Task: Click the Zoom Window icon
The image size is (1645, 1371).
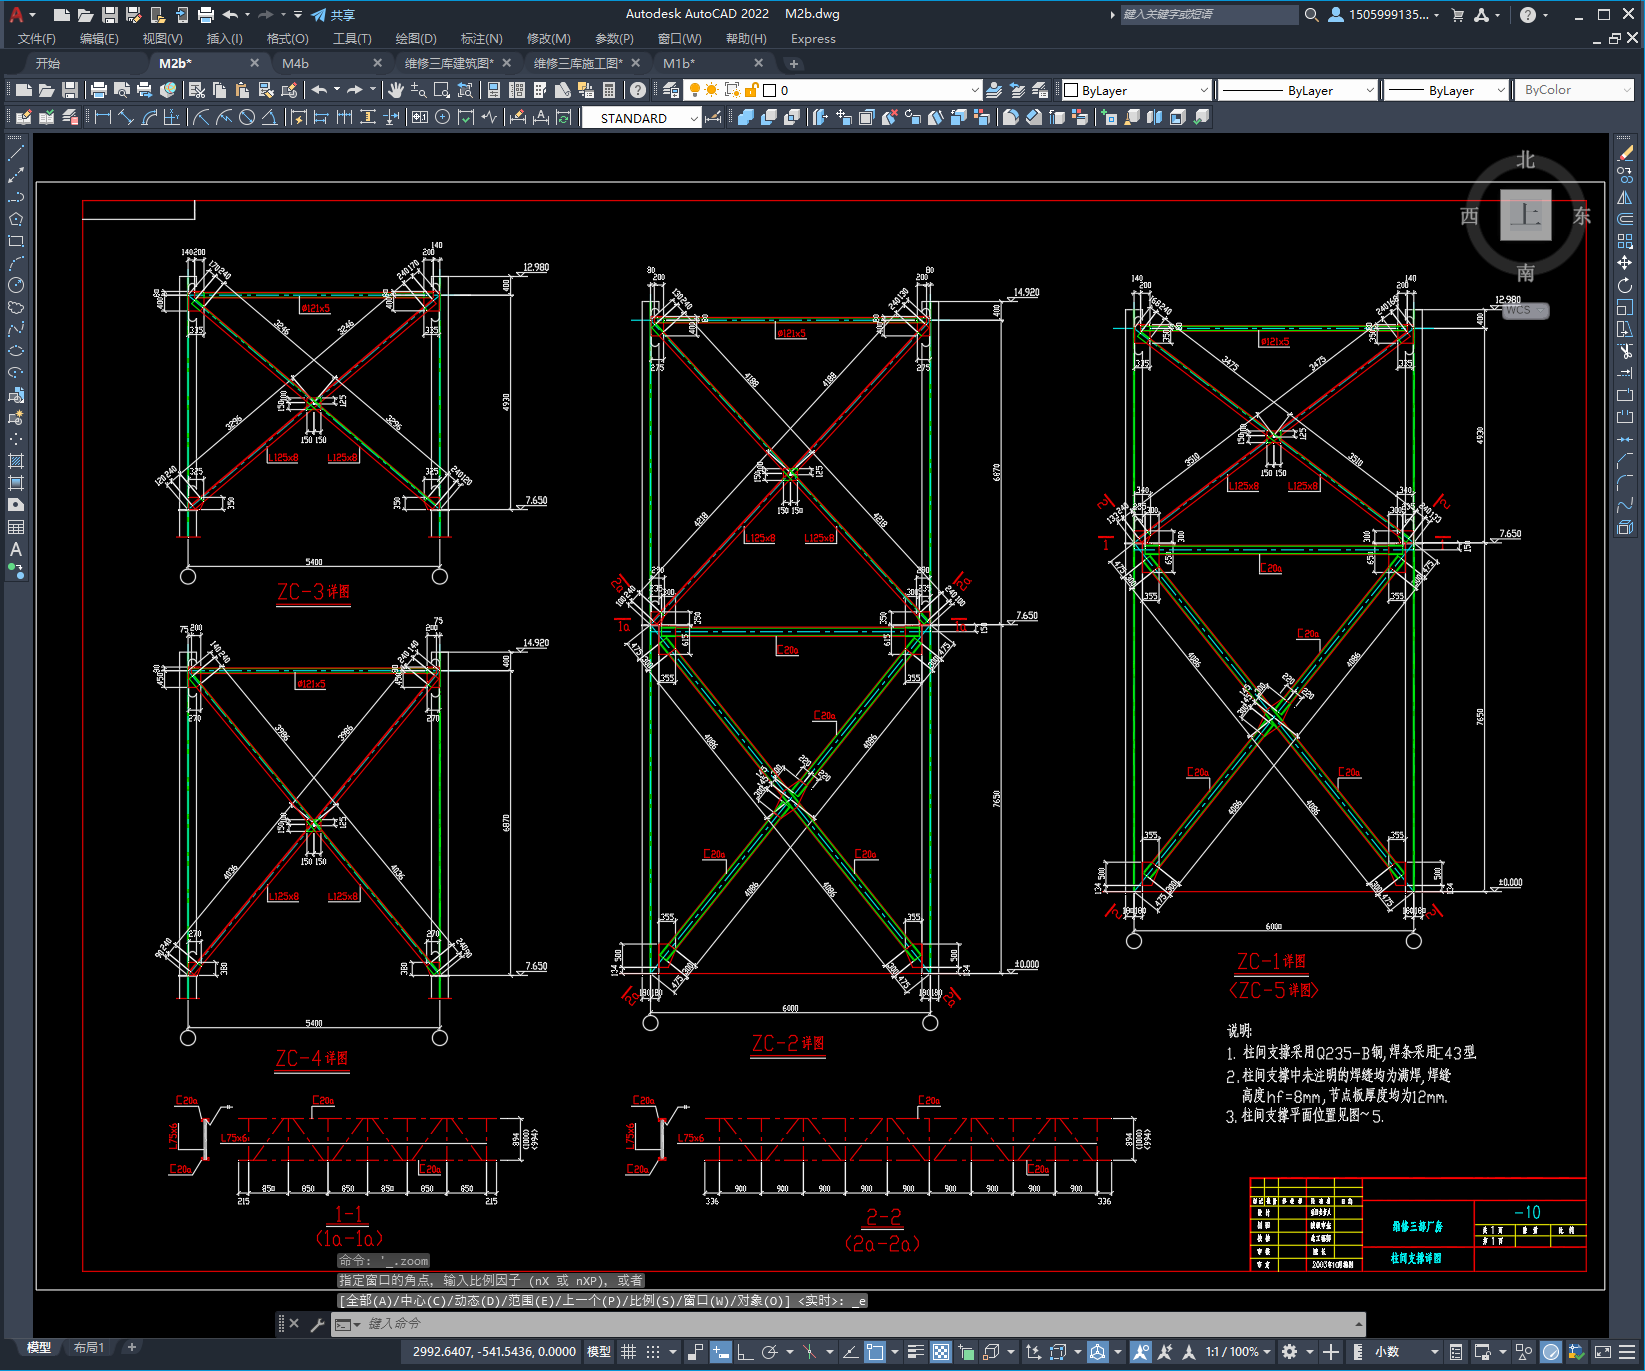Action: pos(440,90)
